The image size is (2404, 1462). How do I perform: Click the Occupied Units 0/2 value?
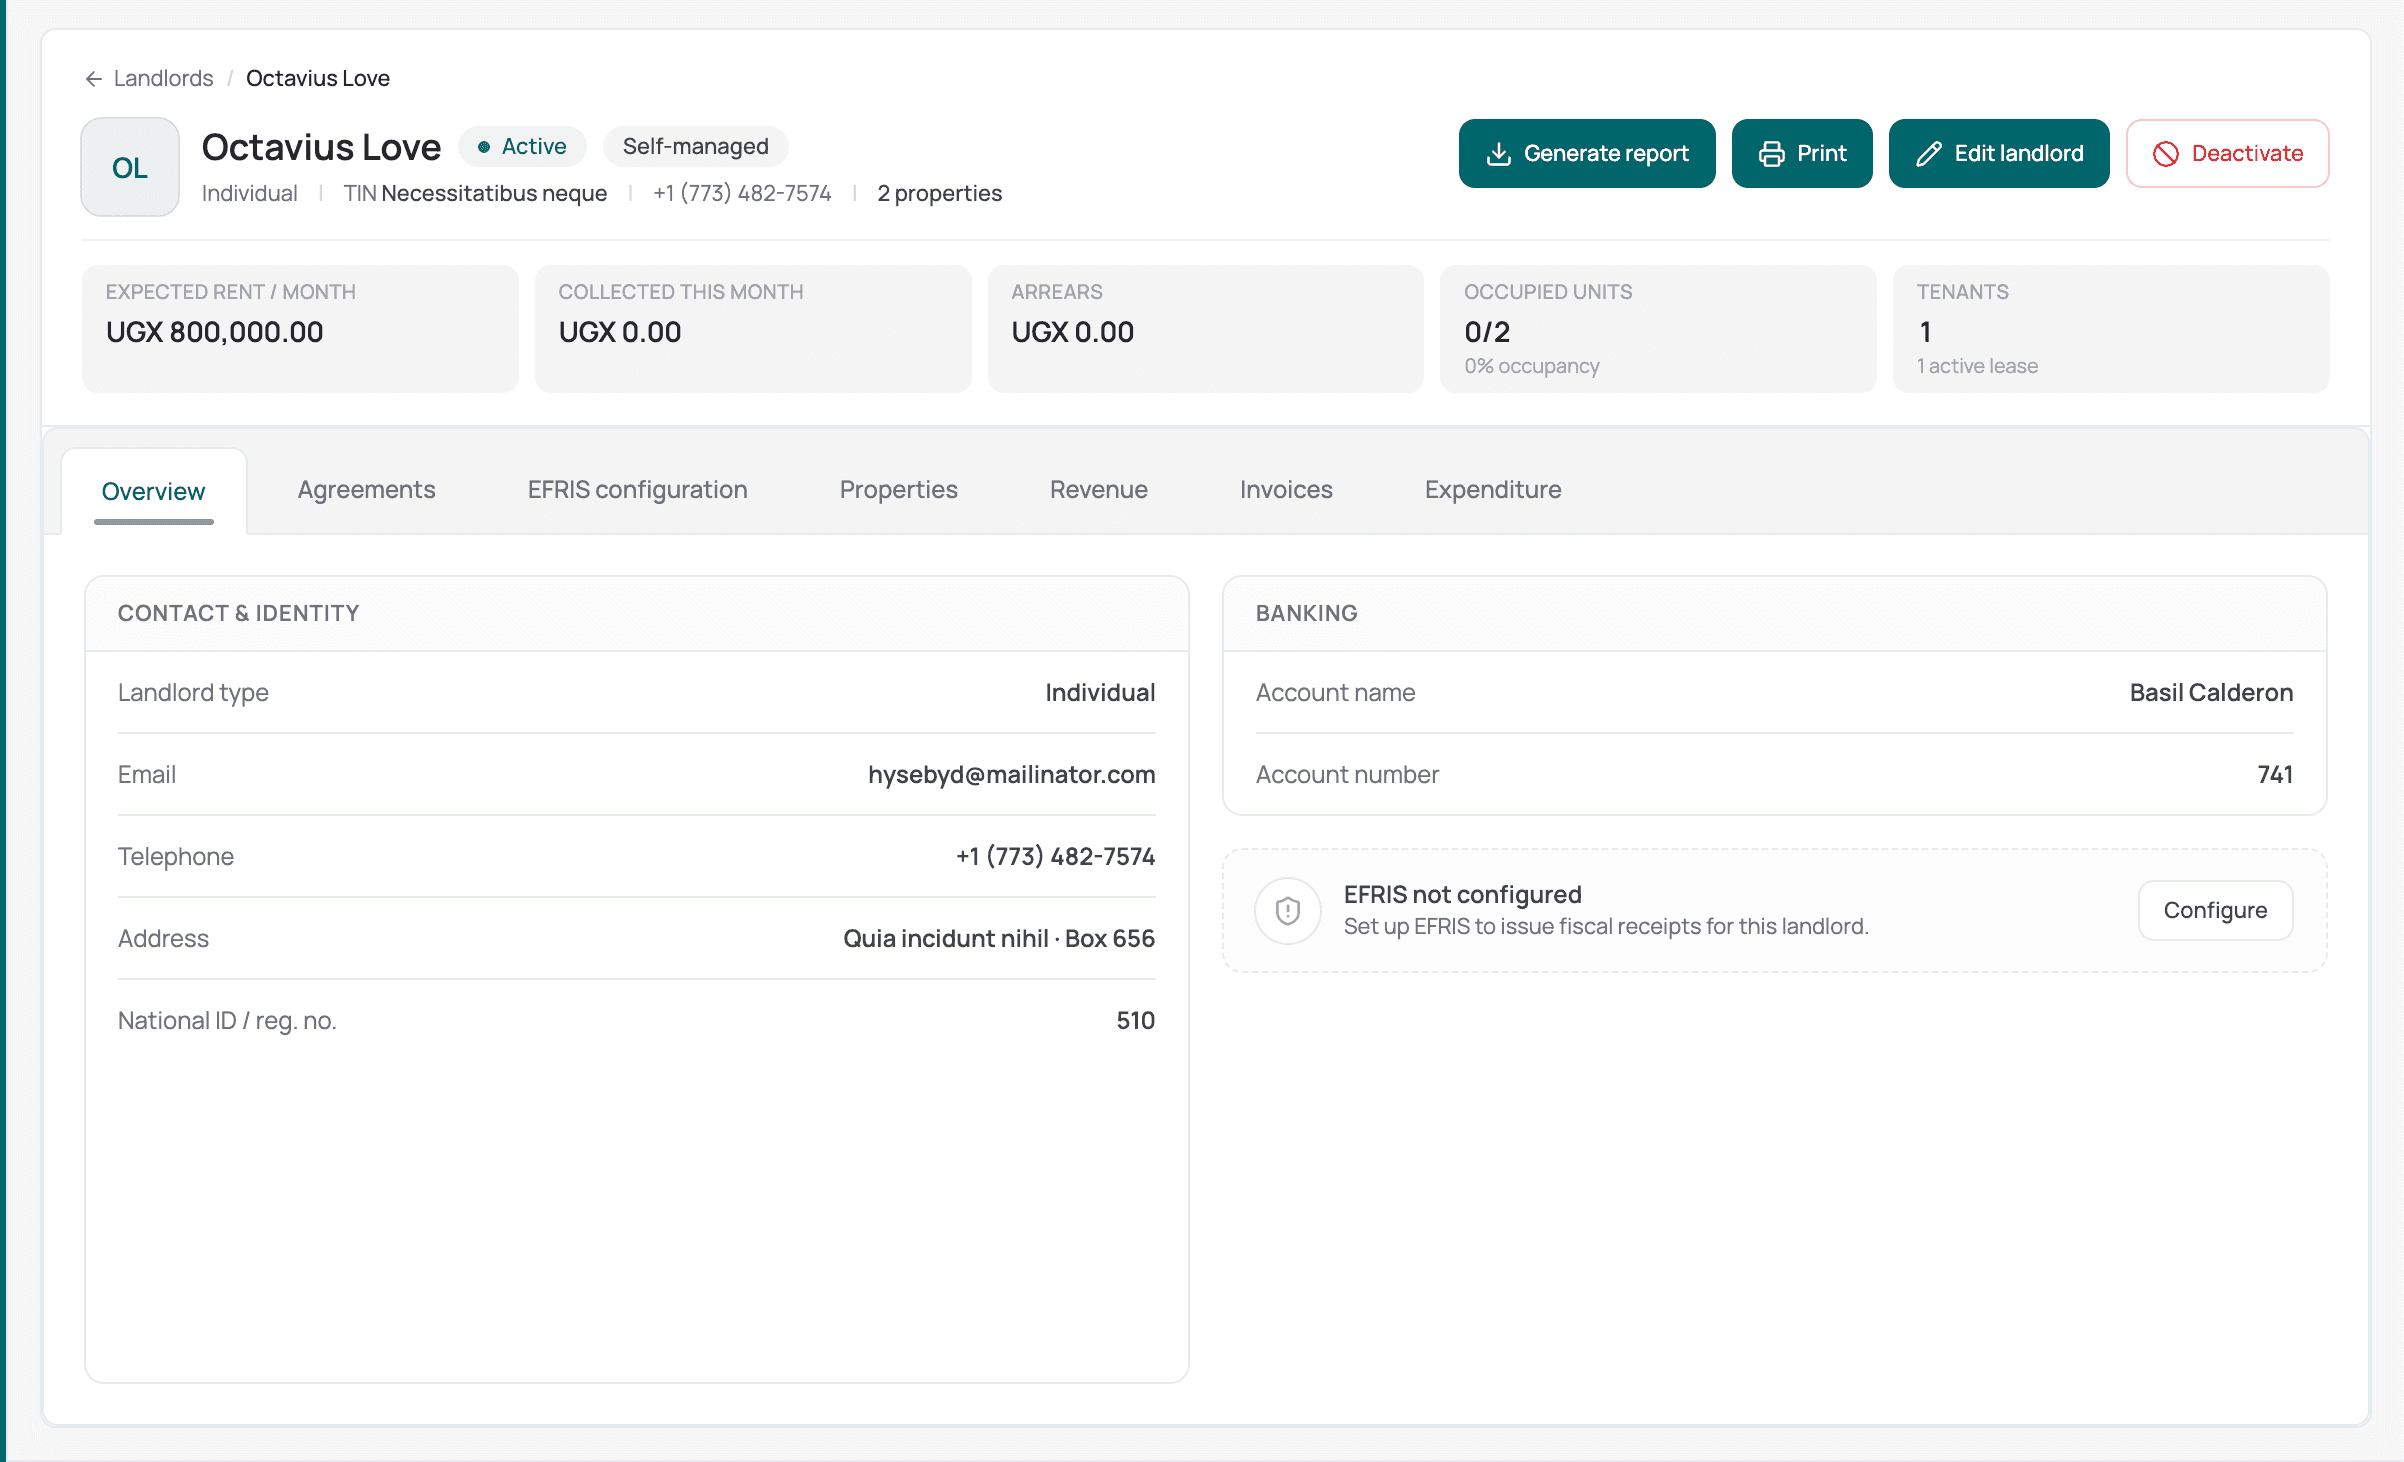(x=1487, y=332)
